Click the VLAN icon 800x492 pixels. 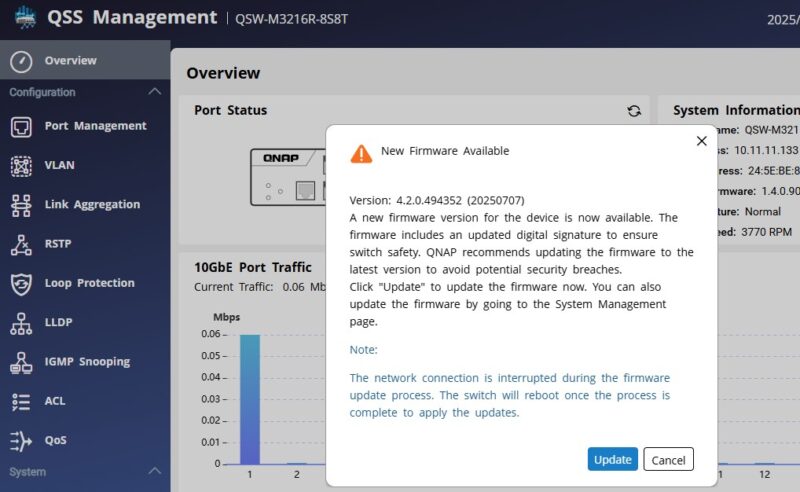(21, 166)
